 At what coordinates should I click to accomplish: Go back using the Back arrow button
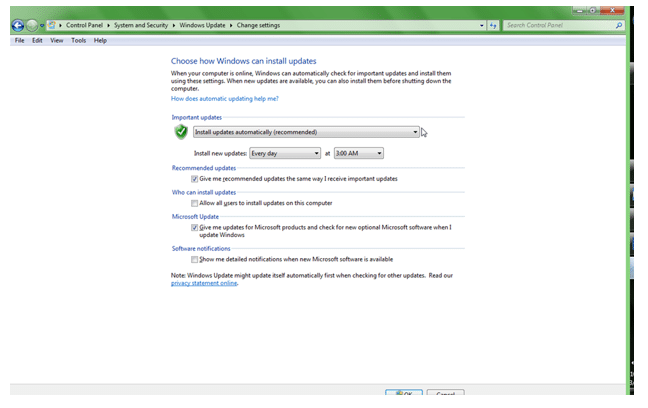pyautogui.click(x=17, y=26)
